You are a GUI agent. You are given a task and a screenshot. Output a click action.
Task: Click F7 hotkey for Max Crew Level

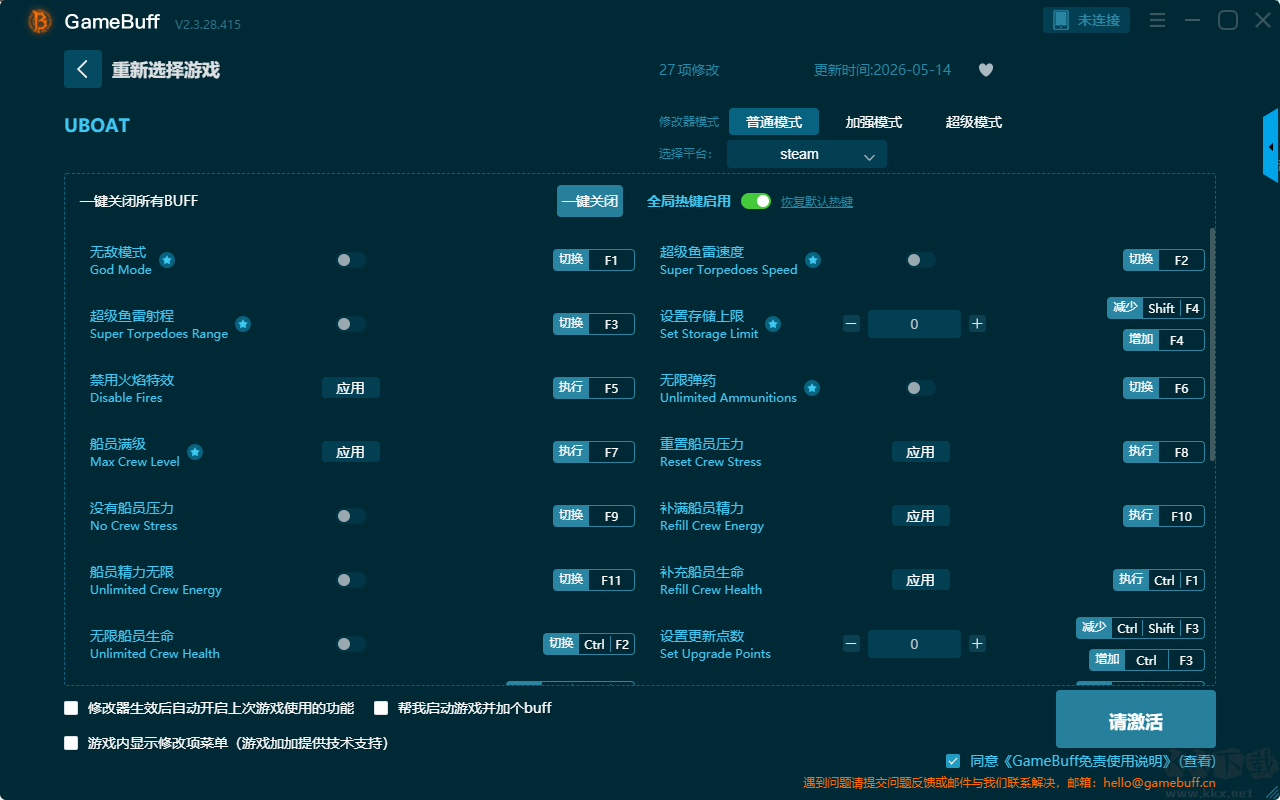point(594,452)
